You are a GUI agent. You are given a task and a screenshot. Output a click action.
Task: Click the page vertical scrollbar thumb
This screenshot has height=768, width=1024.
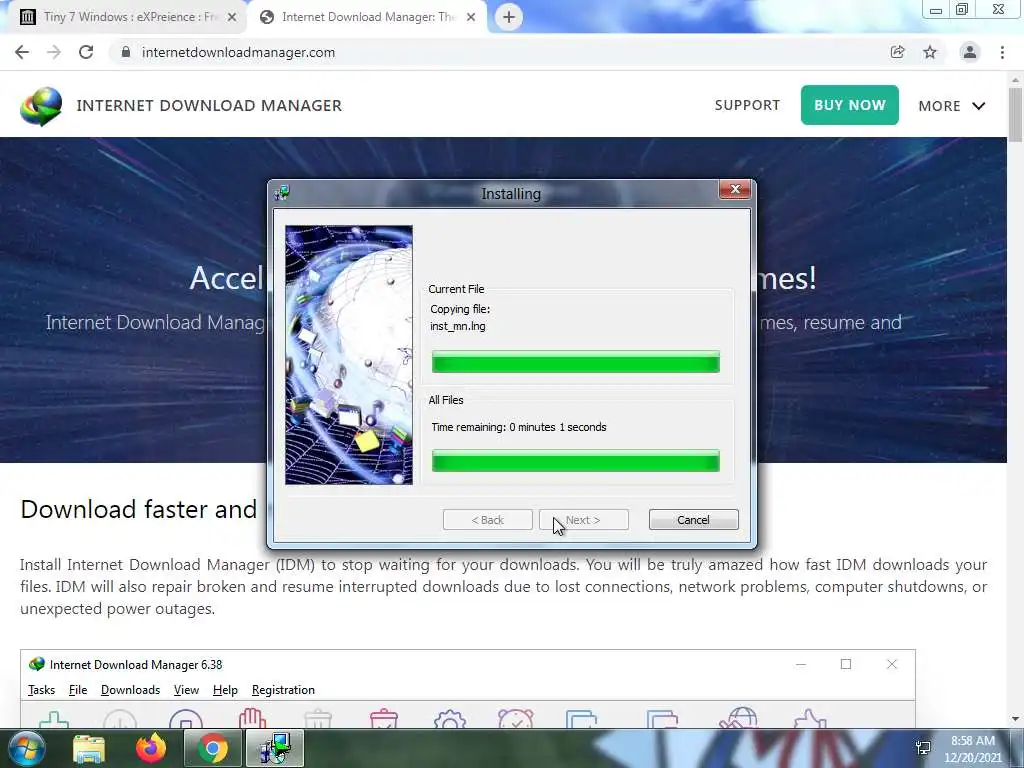(x=1016, y=114)
